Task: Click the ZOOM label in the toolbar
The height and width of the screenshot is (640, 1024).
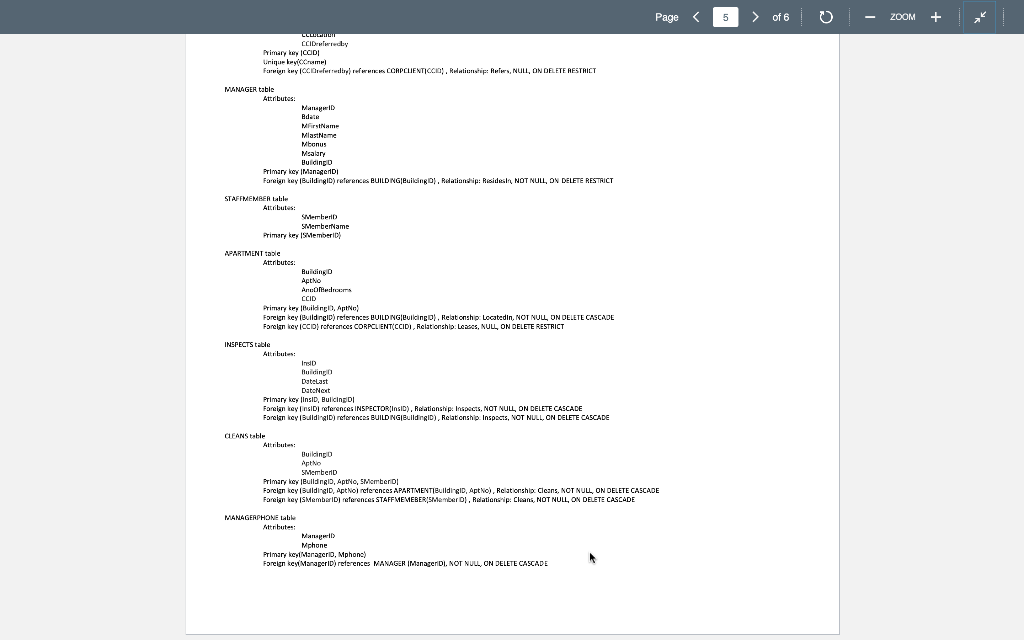Action: [903, 16]
